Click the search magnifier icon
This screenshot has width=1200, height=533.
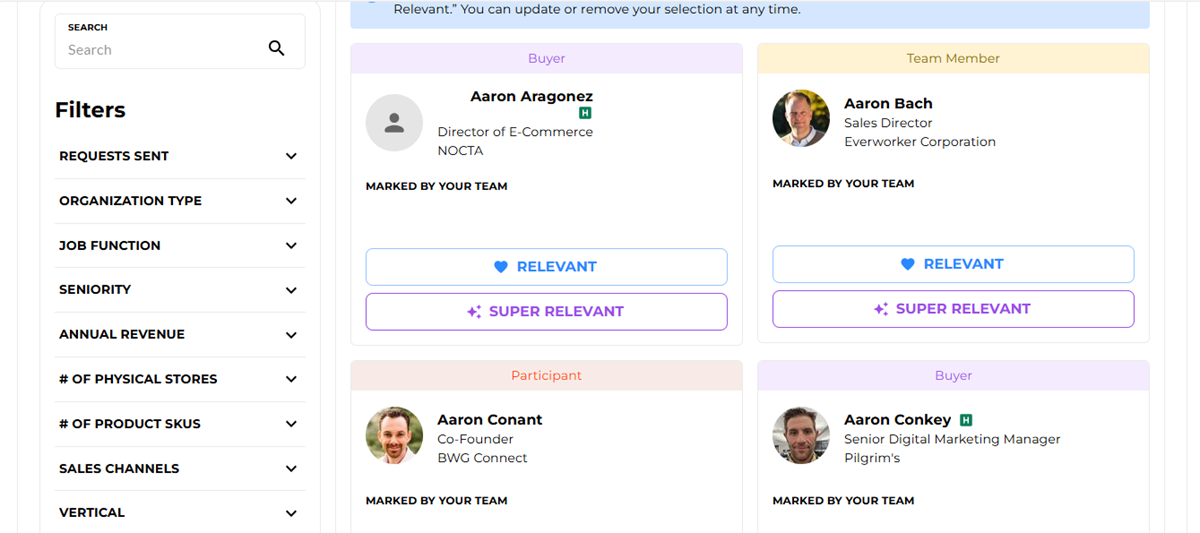pos(277,48)
